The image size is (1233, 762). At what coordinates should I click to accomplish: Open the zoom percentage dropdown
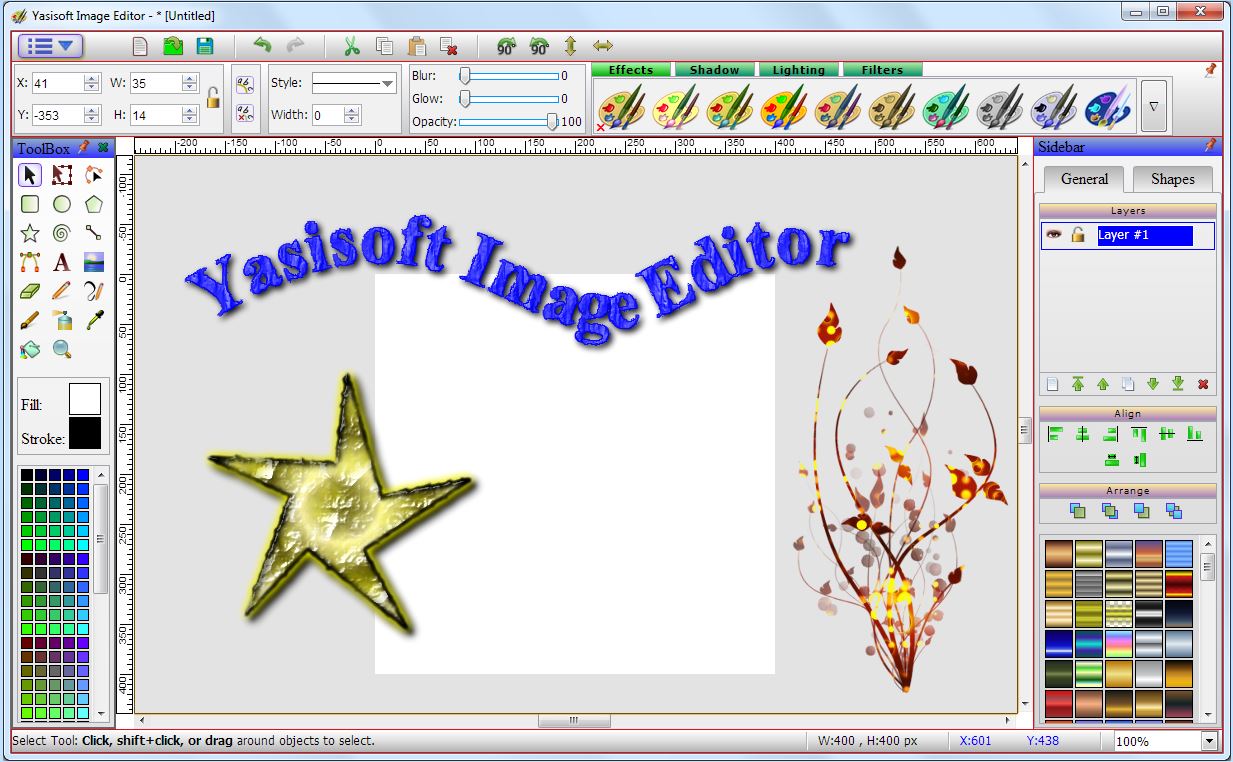pyautogui.click(x=1209, y=741)
